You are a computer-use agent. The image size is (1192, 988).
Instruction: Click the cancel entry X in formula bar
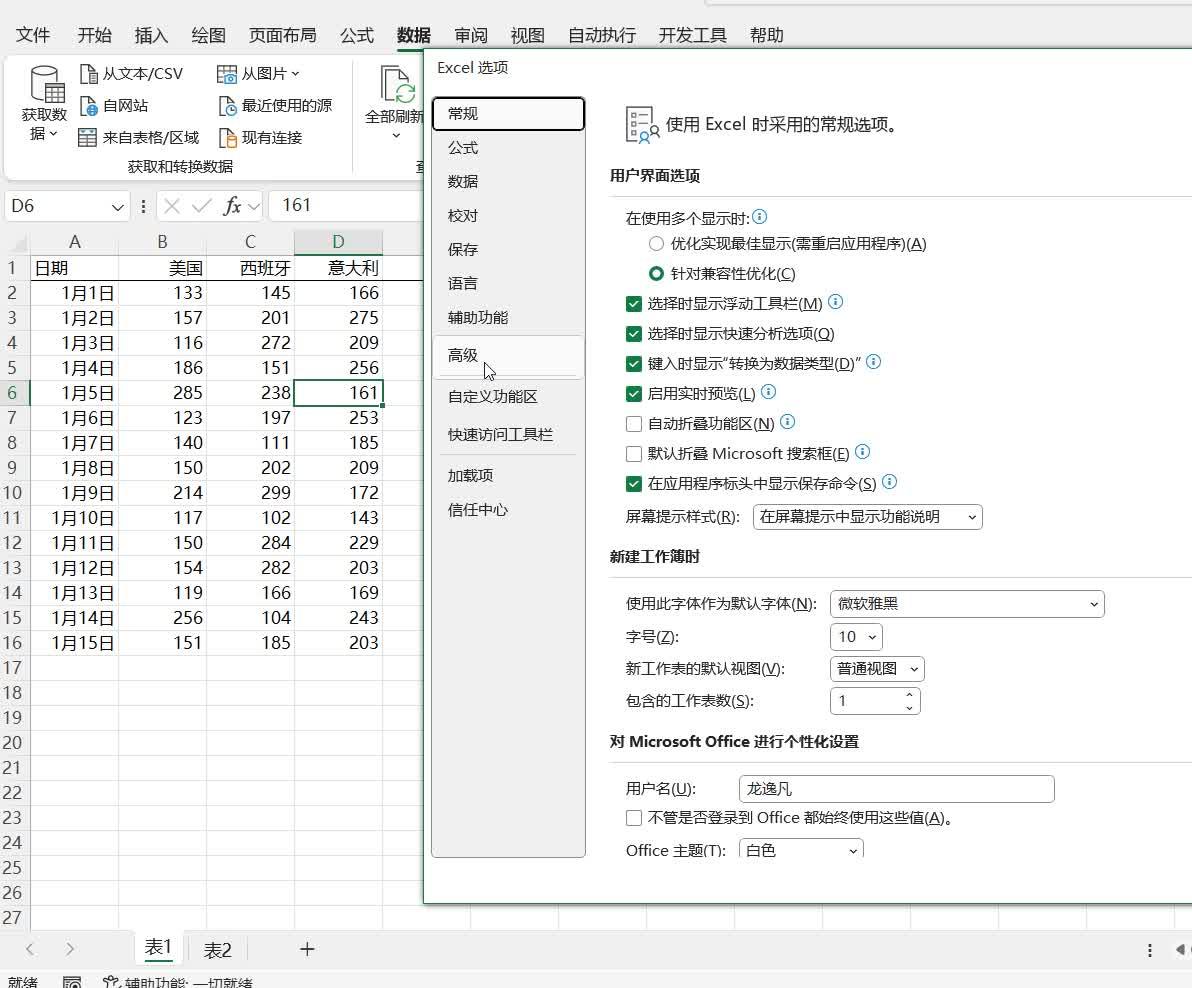pos(172,206)
